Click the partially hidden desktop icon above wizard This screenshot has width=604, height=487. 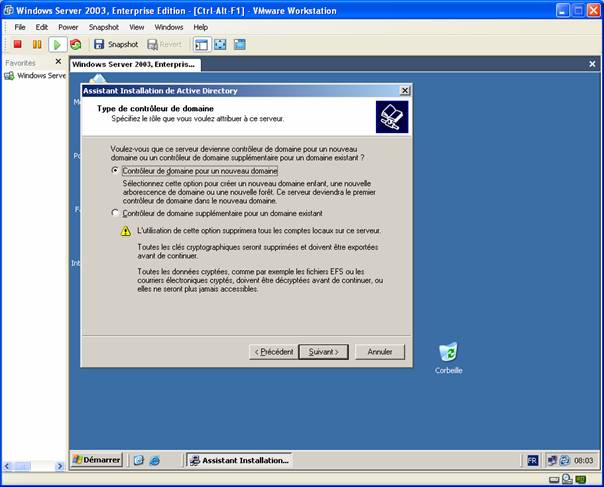coord(98,79)
